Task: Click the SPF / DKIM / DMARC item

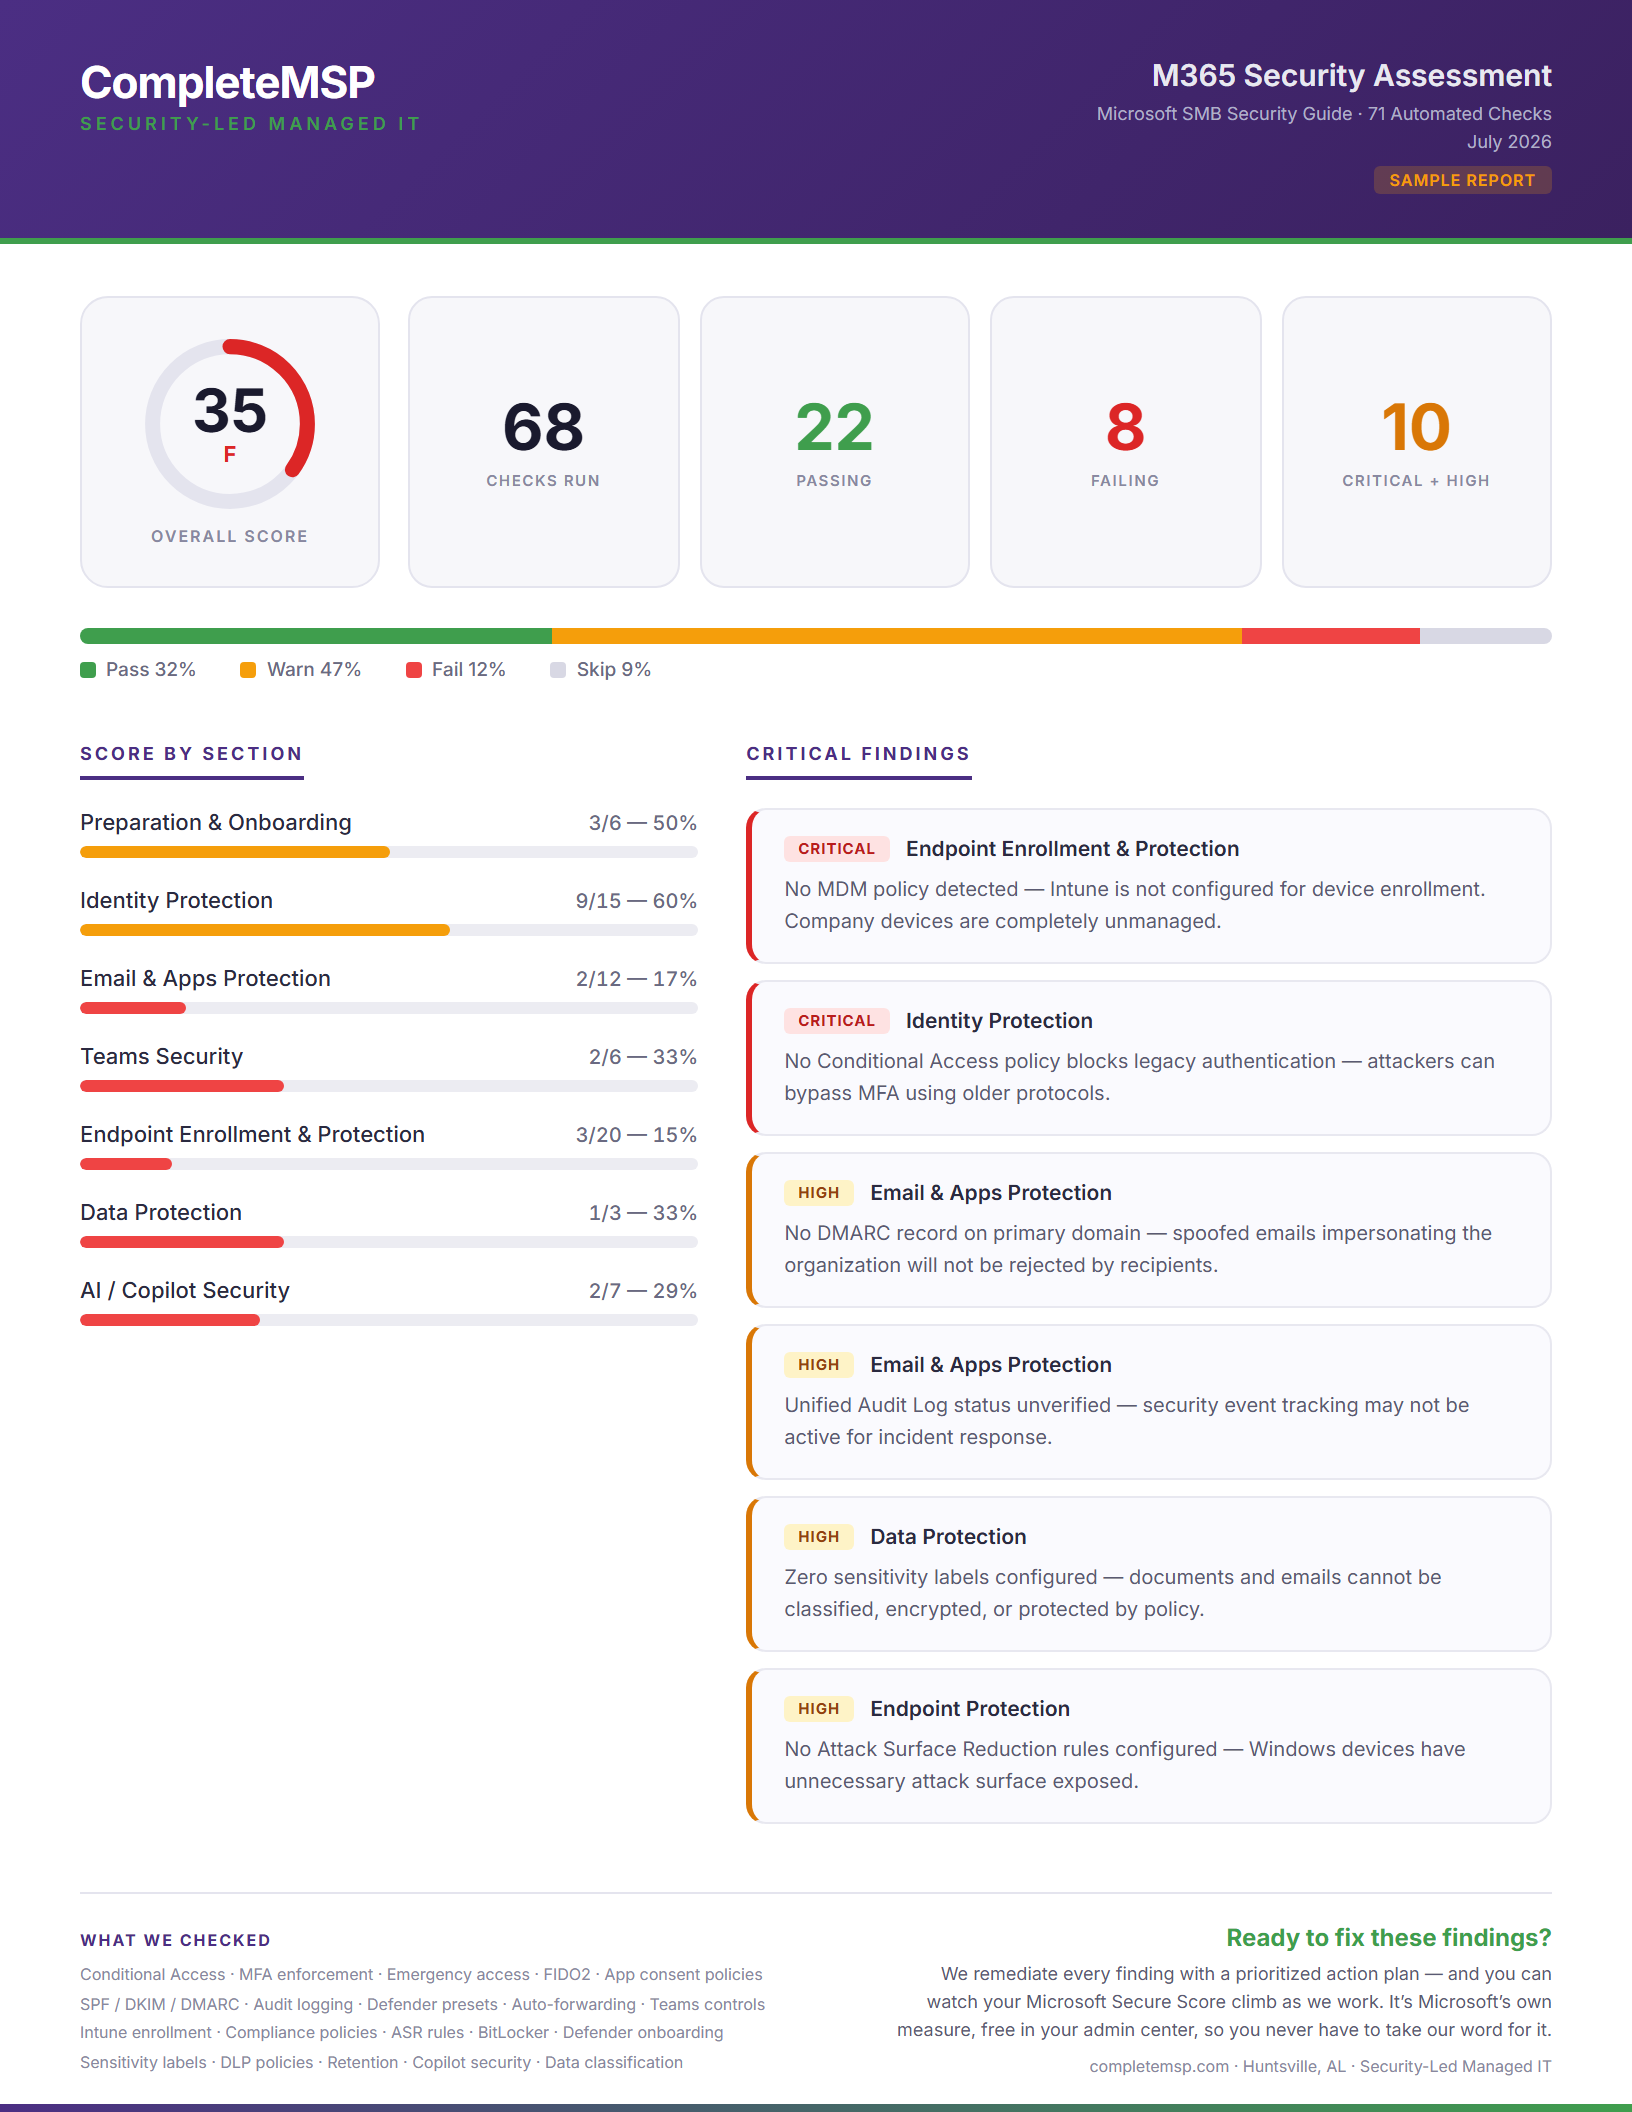Action: click(x=160, y=2005)
